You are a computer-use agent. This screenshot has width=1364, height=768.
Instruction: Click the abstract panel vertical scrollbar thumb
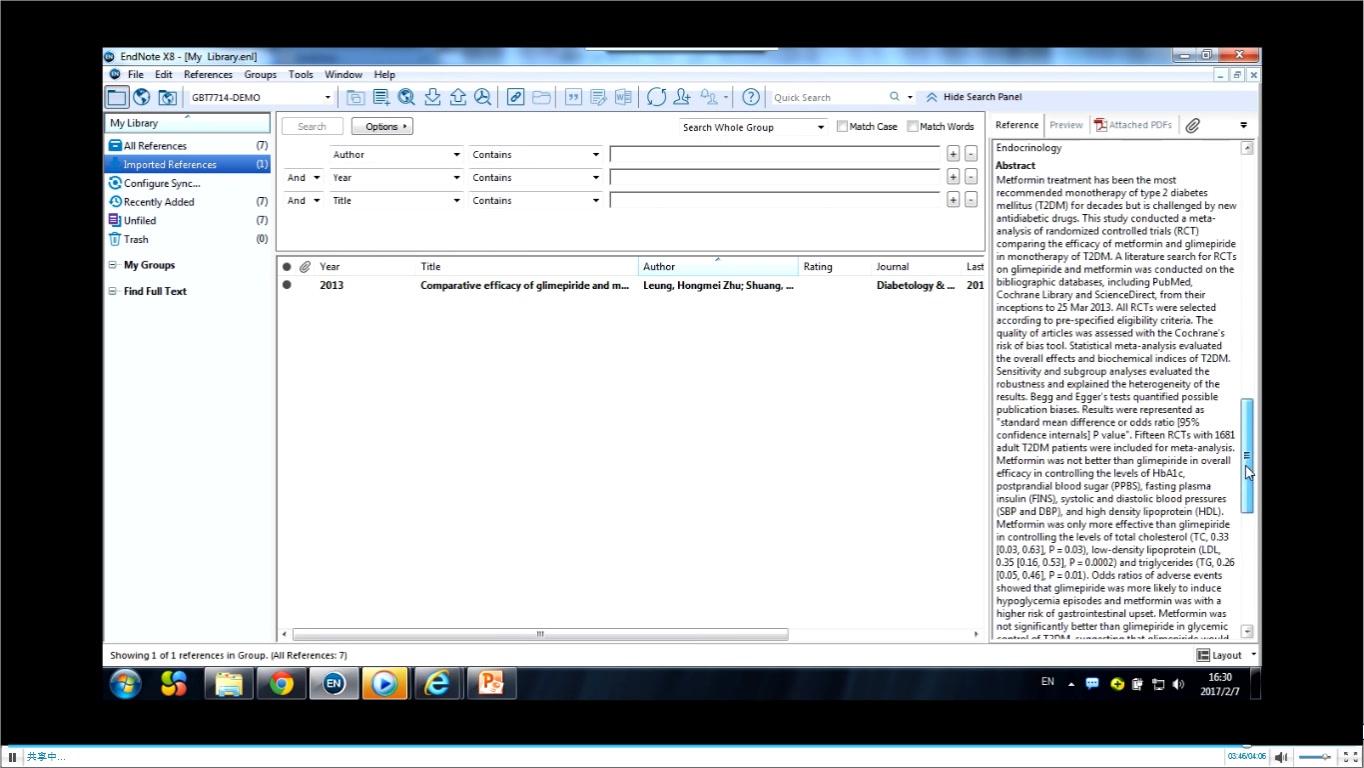click(1247, 455)
